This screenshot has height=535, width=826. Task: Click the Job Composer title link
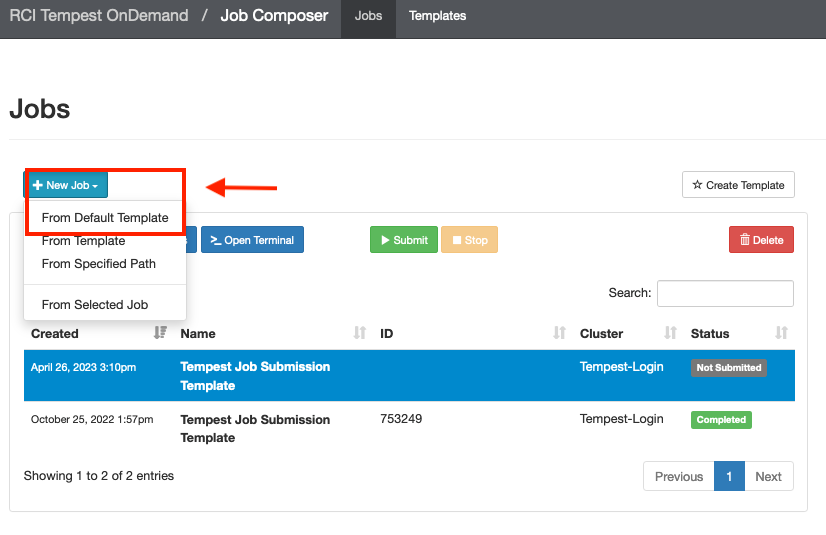274,16
